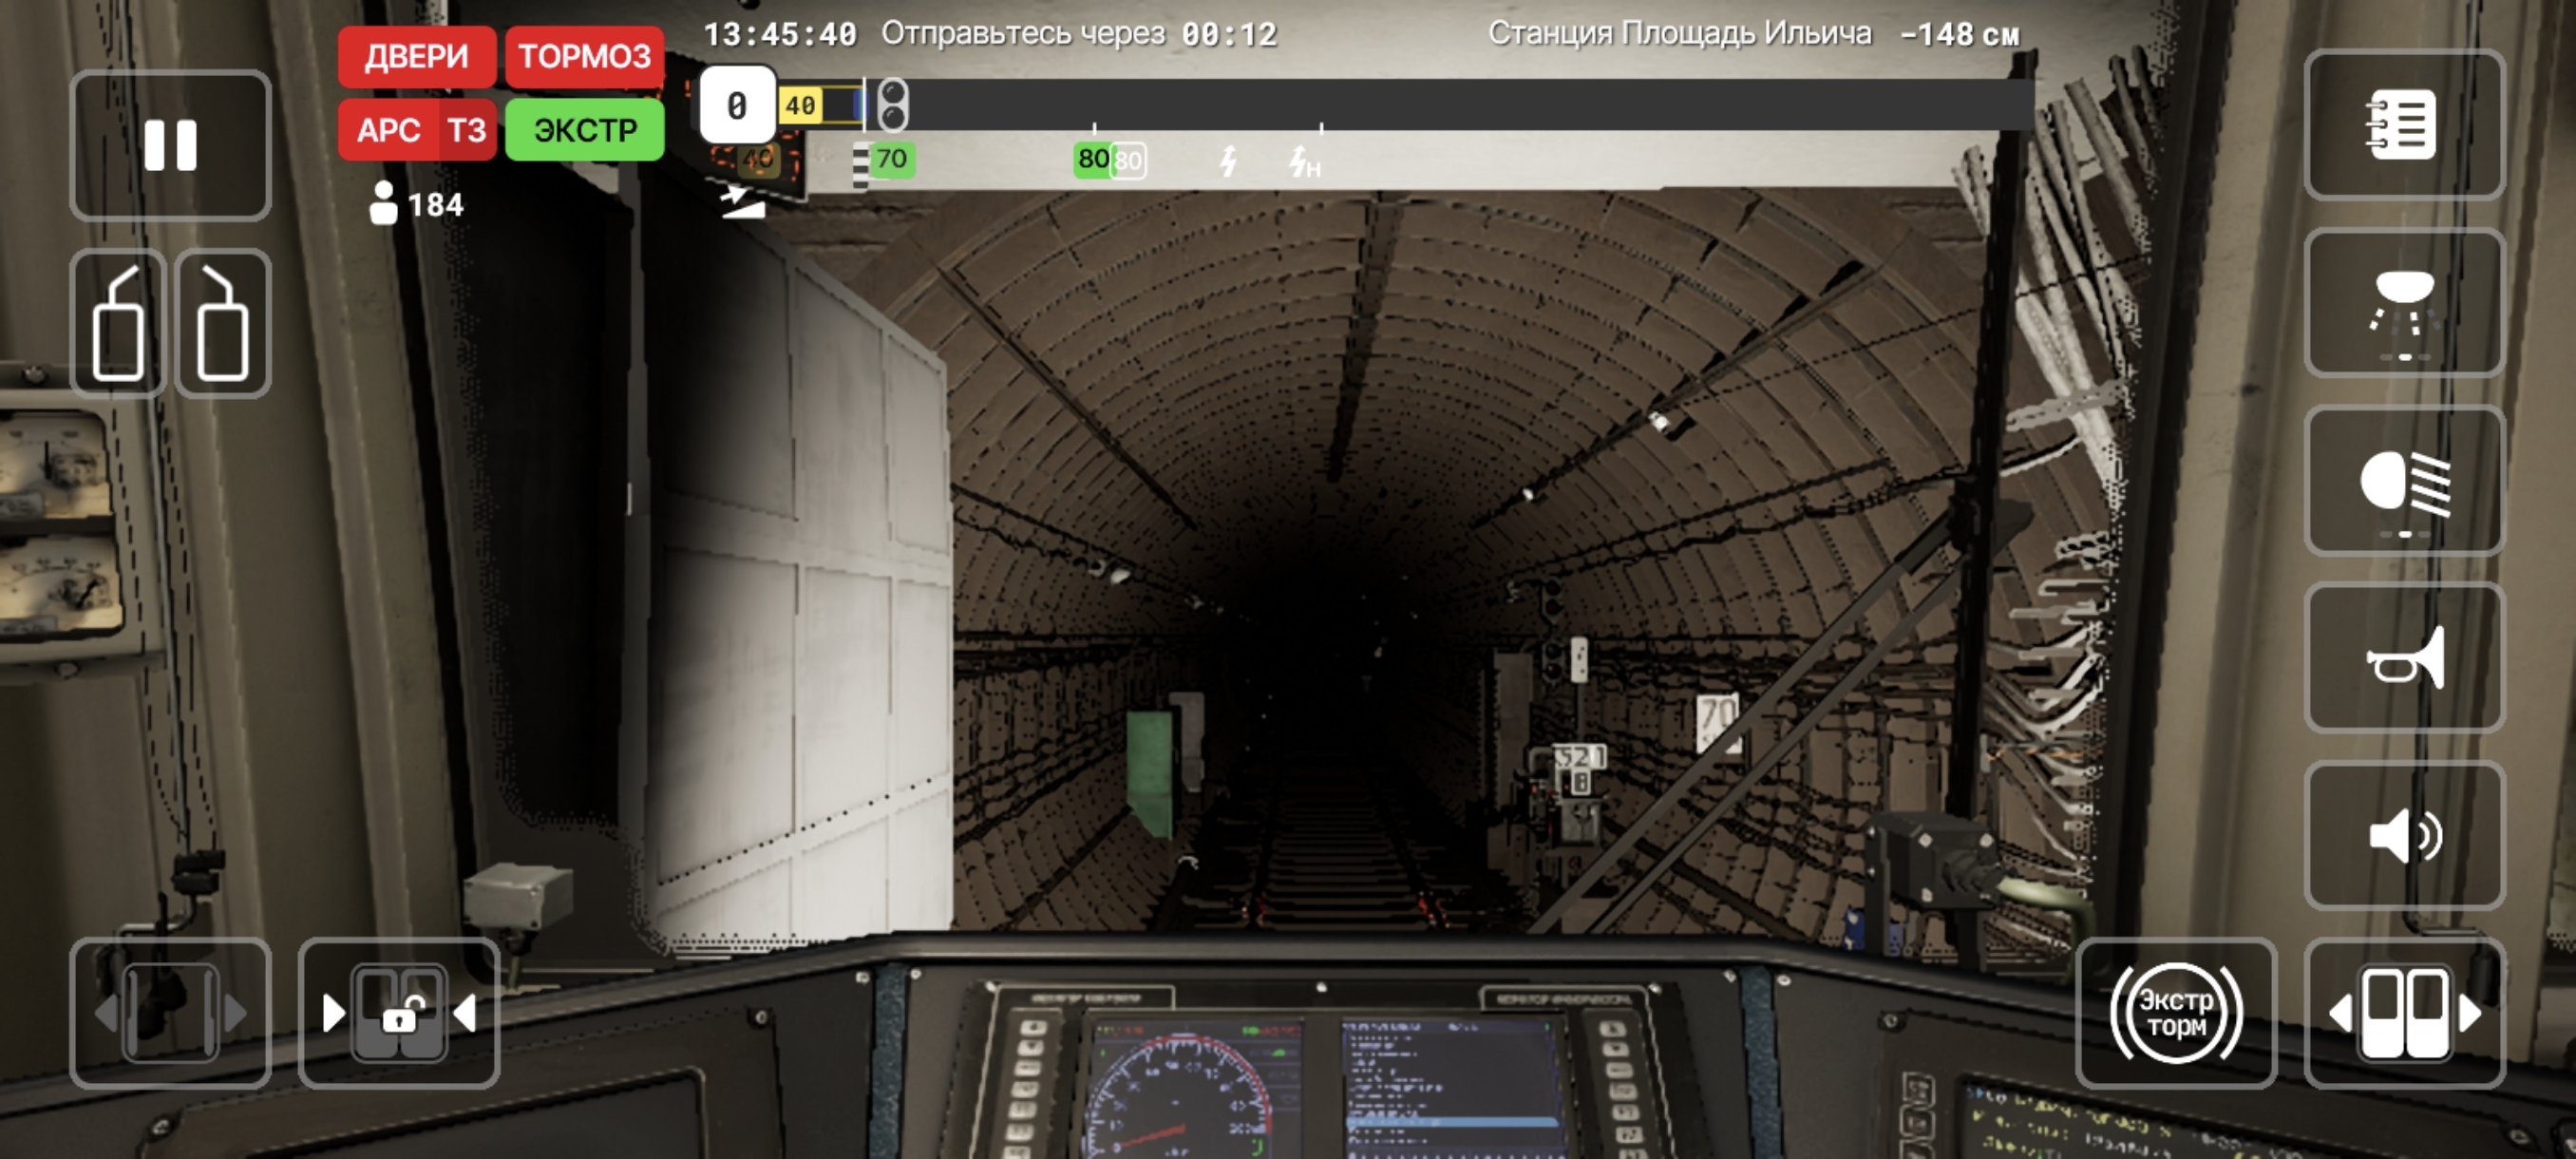
Task: Click the red ТОРМОЗ indicator
Action: (584, 56)
